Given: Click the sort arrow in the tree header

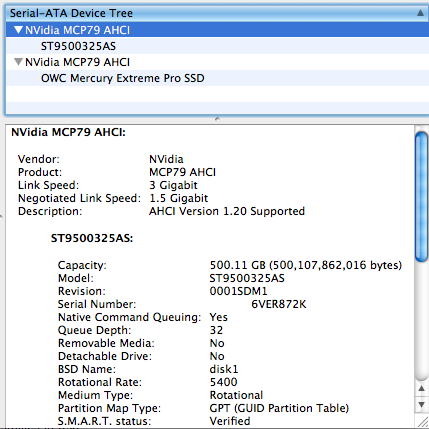Looking at the screenshot, I should click(421, 13).
